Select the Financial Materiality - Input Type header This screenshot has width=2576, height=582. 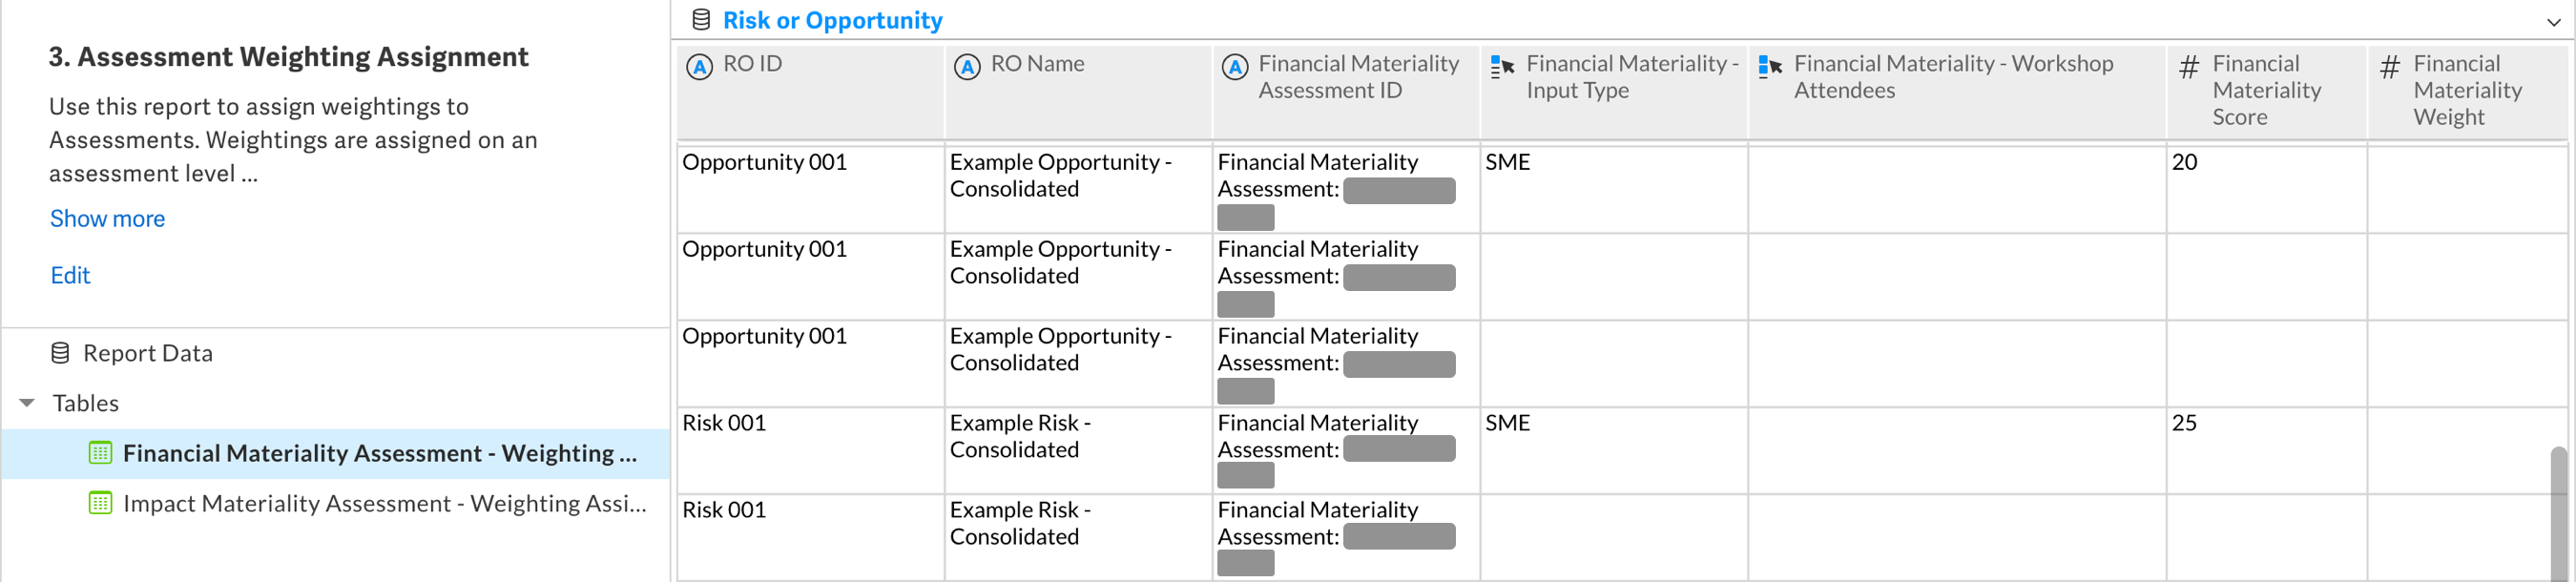click(x=1614, y=92)
